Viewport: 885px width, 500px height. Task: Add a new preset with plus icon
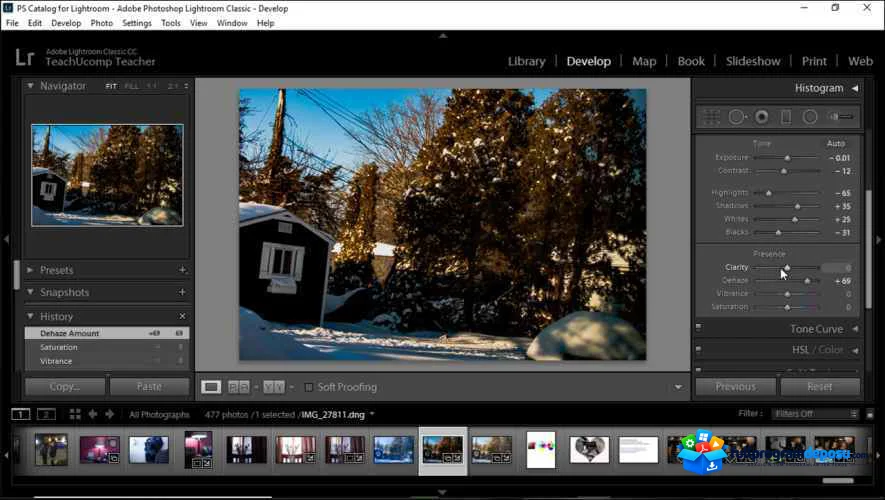click(x=182, y=270)
